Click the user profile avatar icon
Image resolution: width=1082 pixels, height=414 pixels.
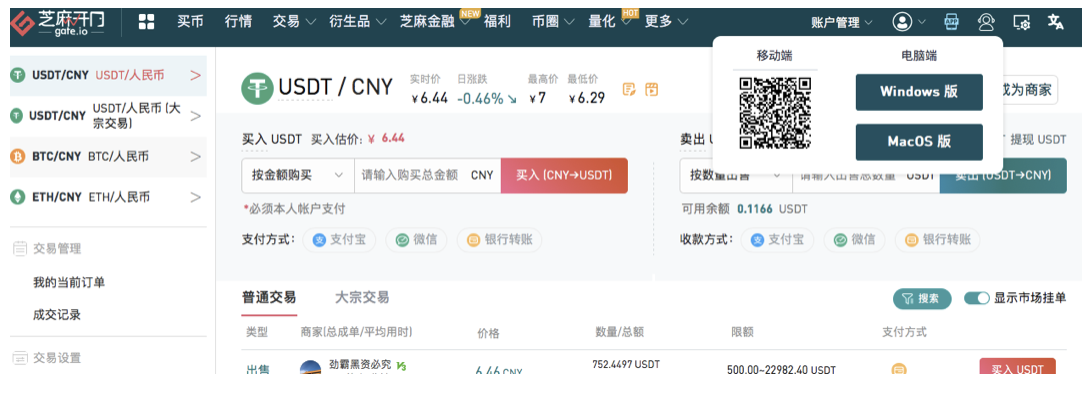902,22
